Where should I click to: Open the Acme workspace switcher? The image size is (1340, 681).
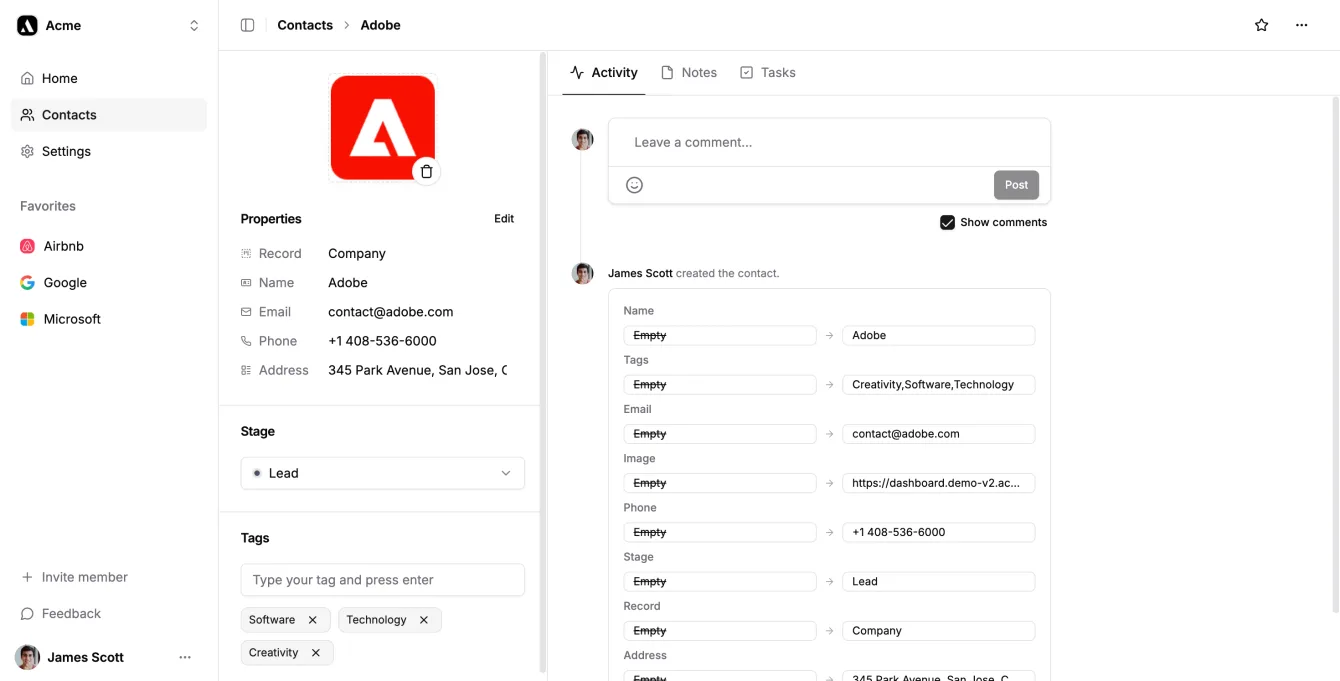(x=108, y=25)
